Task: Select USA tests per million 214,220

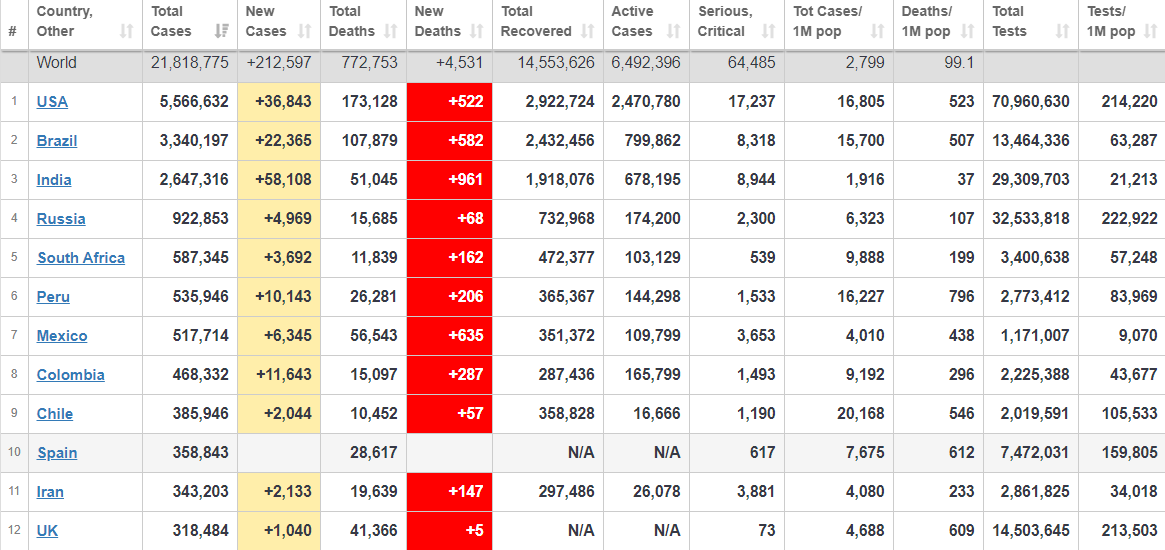Action: (x=1129, y=102)
